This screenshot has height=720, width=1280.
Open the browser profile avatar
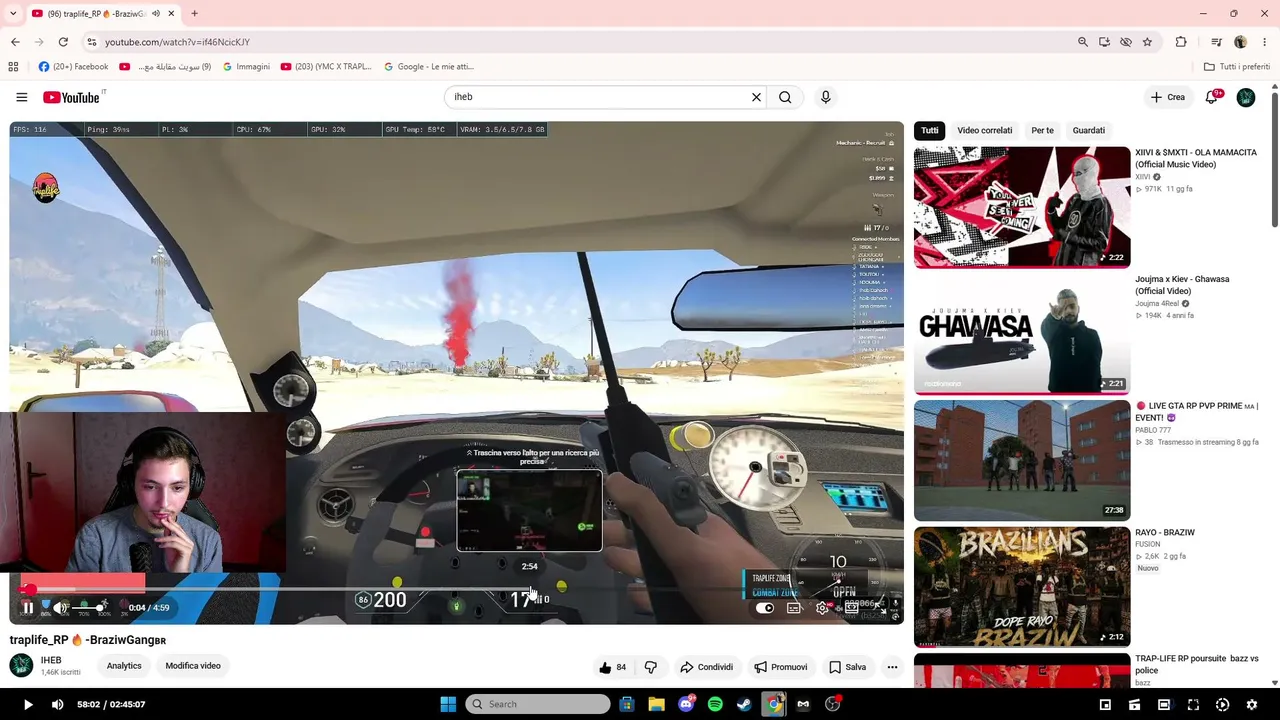pos(1240,42)
